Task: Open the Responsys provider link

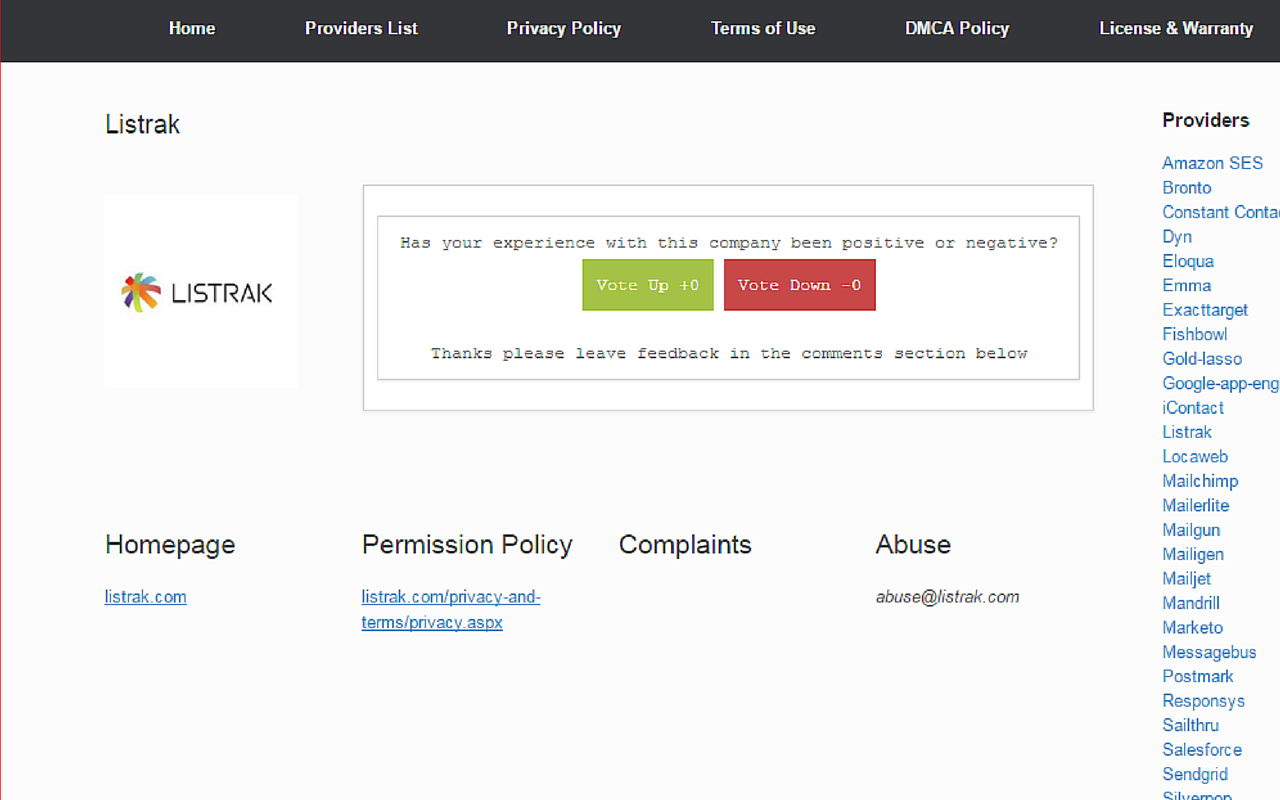Action: pos(1203,701)
